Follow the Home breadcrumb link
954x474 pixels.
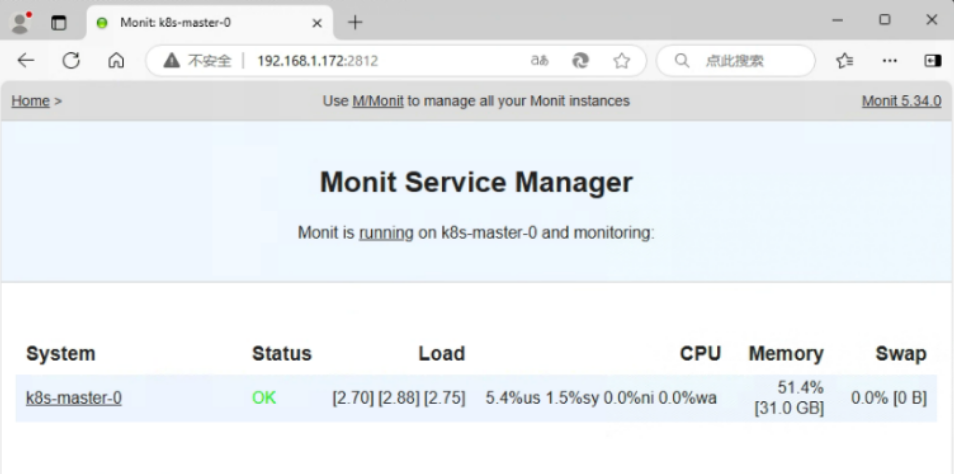pos(30,101)
